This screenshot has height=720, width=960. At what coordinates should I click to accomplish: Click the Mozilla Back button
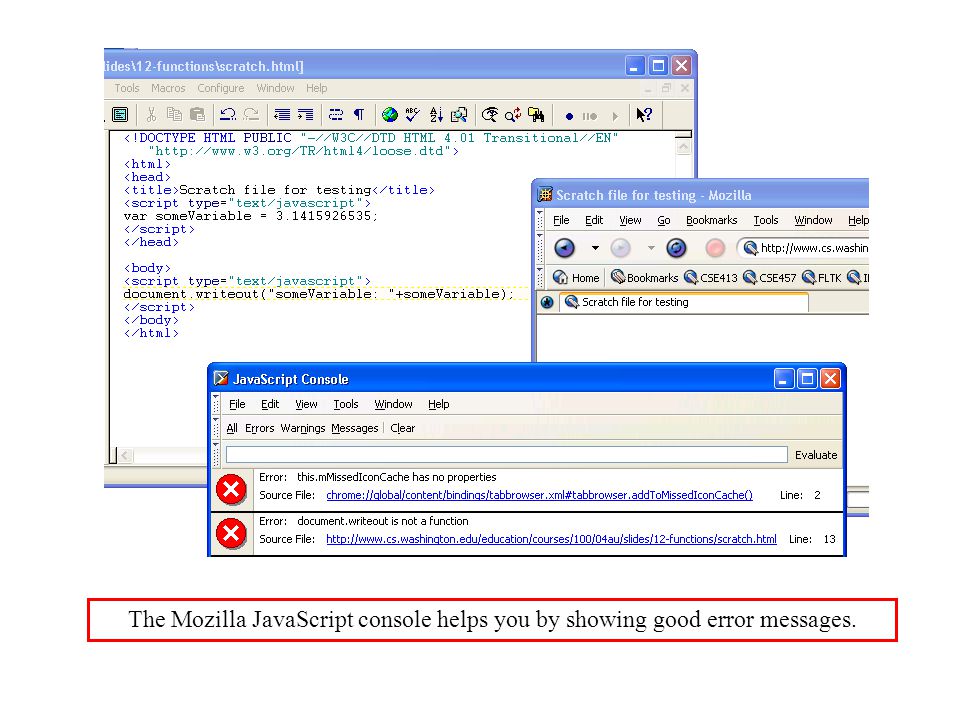pyautogui.click(x=564, y=248)
